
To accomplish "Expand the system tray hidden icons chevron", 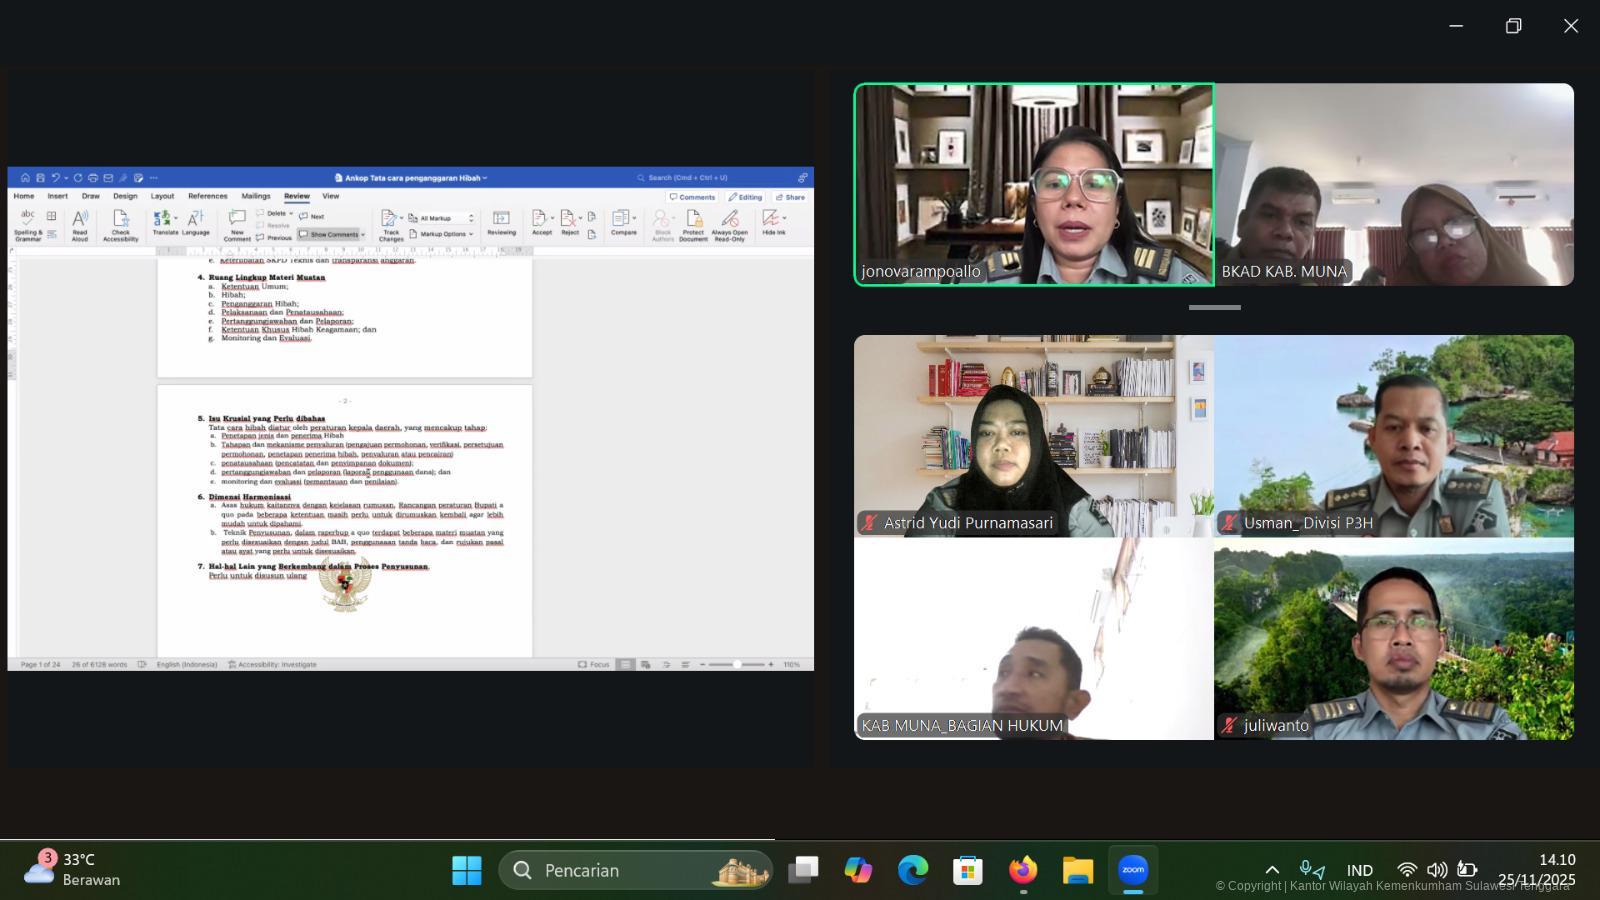I will 1272,870.
